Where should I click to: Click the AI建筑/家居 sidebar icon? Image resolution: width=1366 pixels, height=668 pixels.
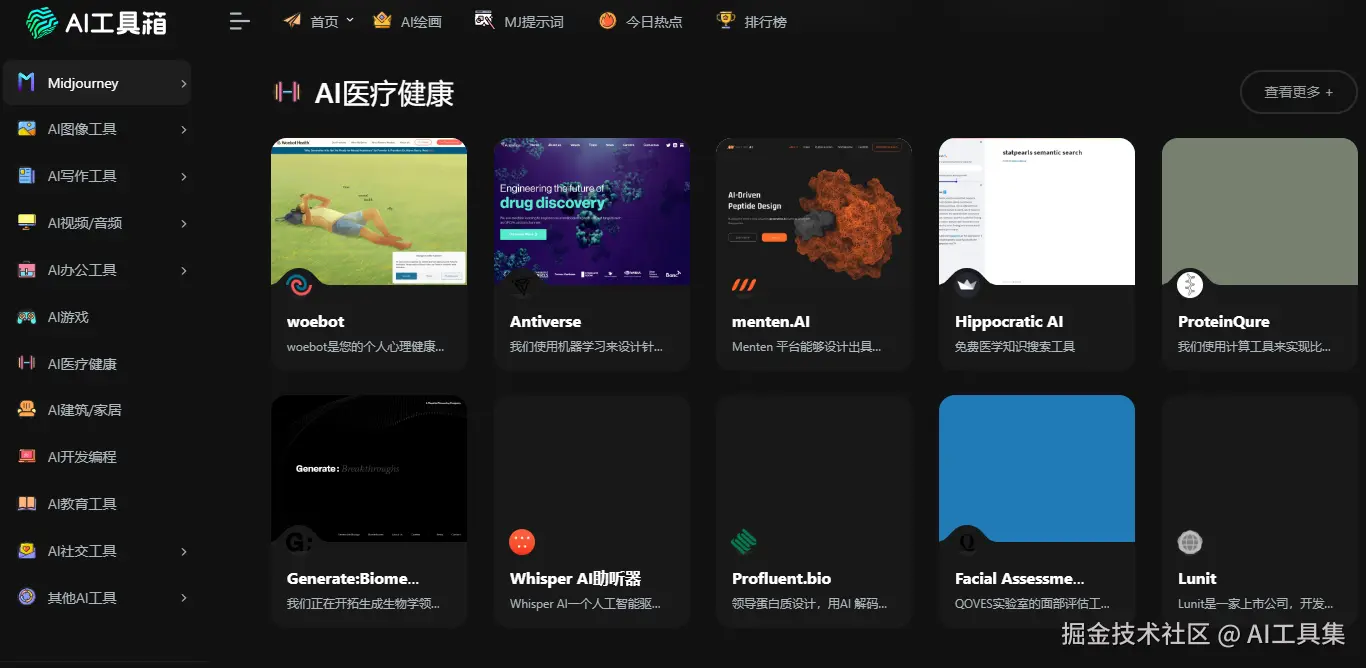[x=27, y=410]
